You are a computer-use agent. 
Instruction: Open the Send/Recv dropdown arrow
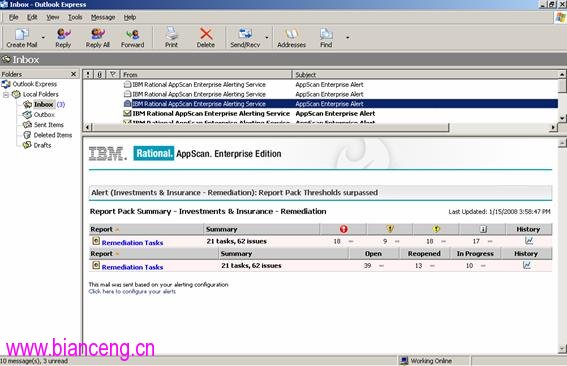coord(267,37)
